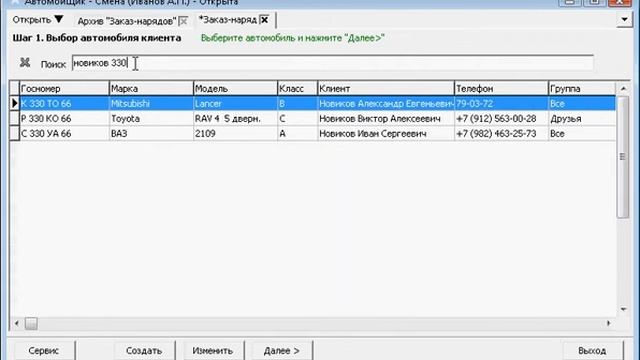Click client Новиков Иван Сергеевич

(386, 133)
